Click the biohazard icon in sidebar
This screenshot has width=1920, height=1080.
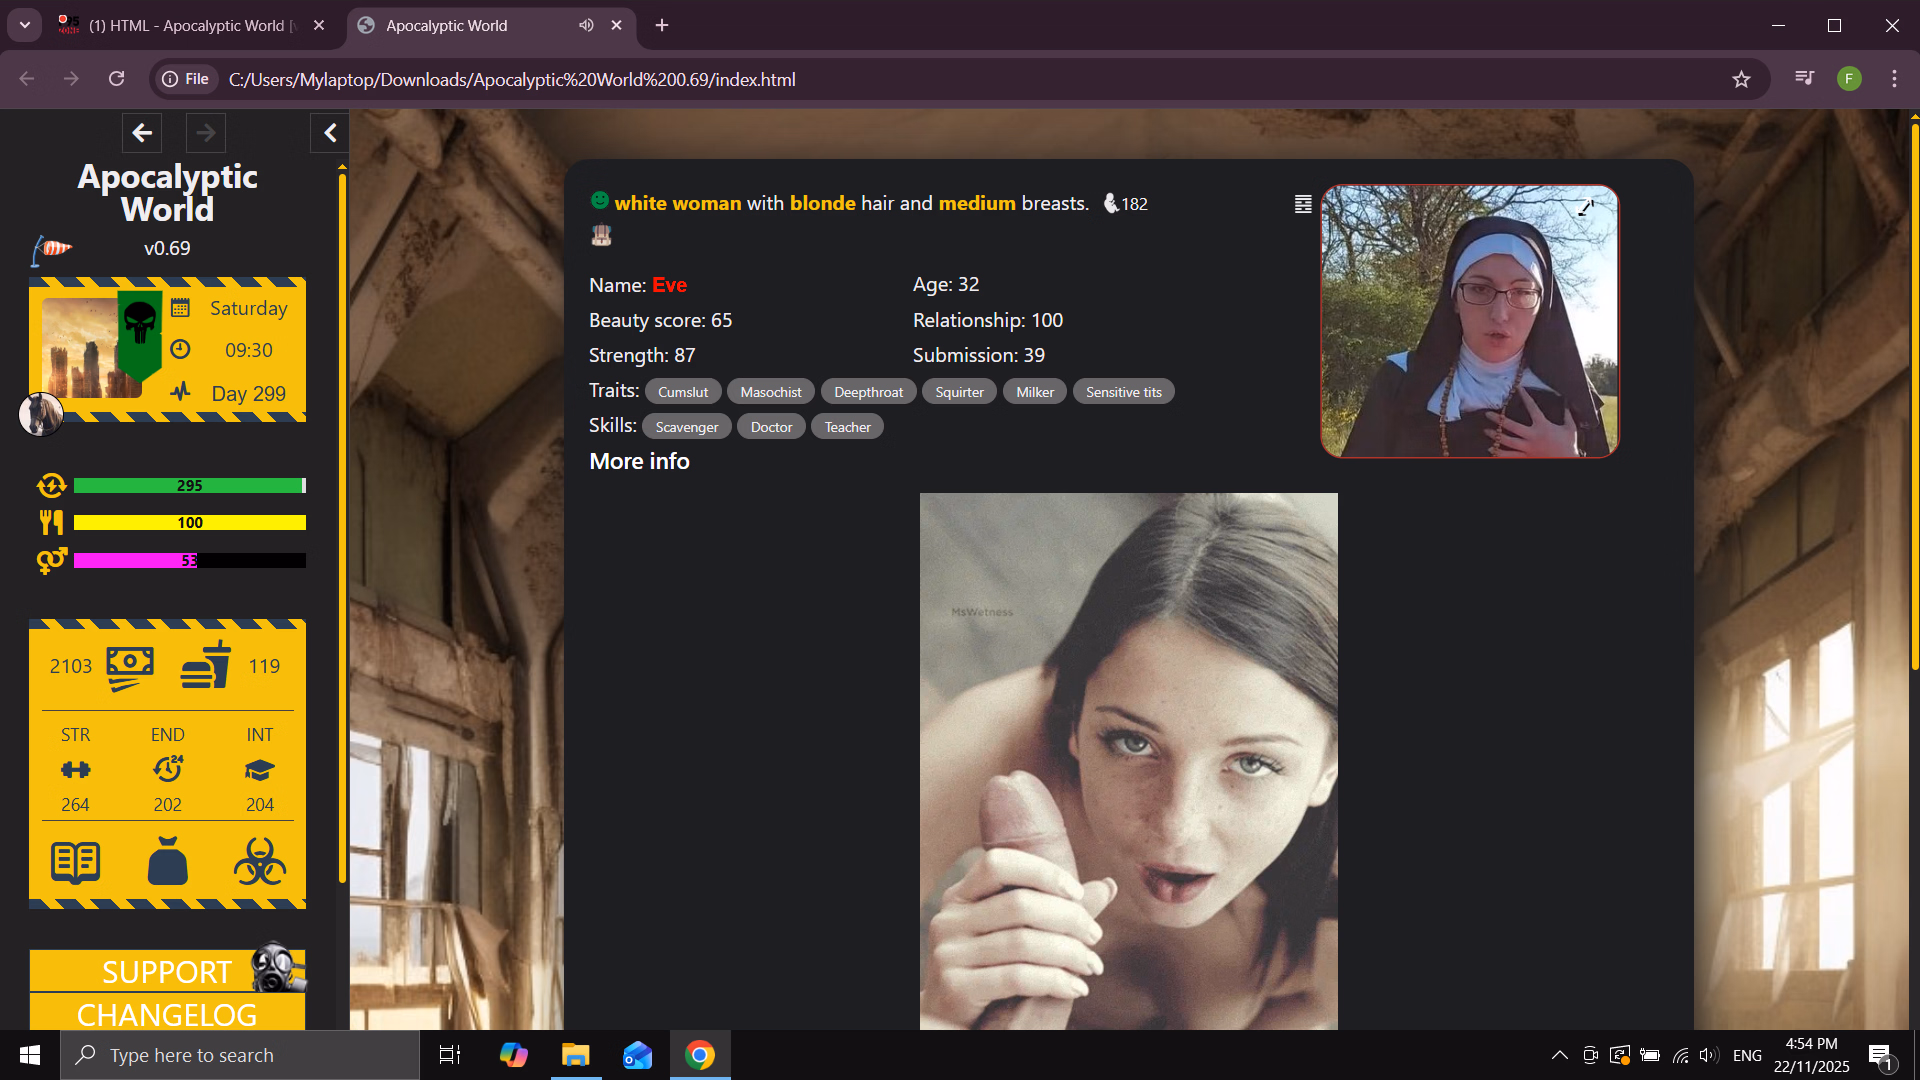pos(260,862)
